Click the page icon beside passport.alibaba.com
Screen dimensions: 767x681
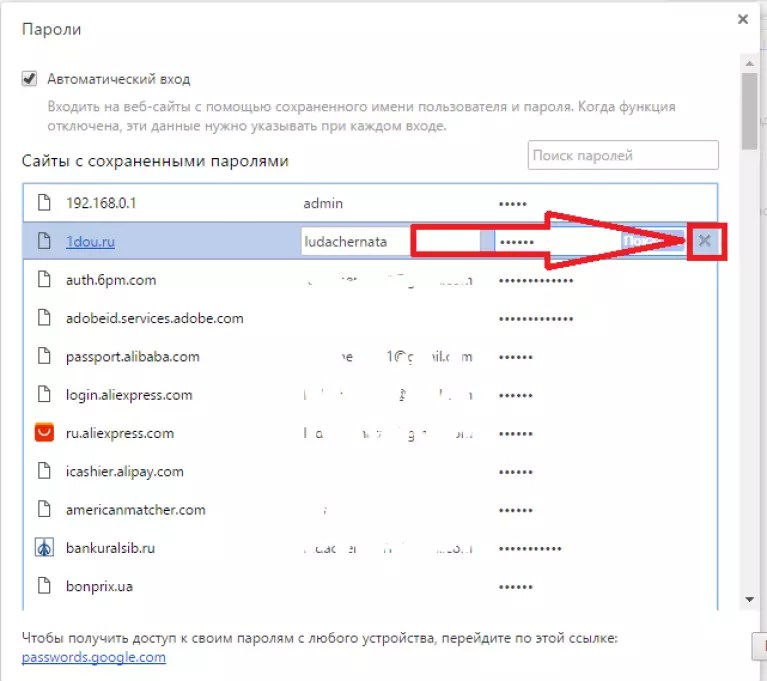point(44,356)
